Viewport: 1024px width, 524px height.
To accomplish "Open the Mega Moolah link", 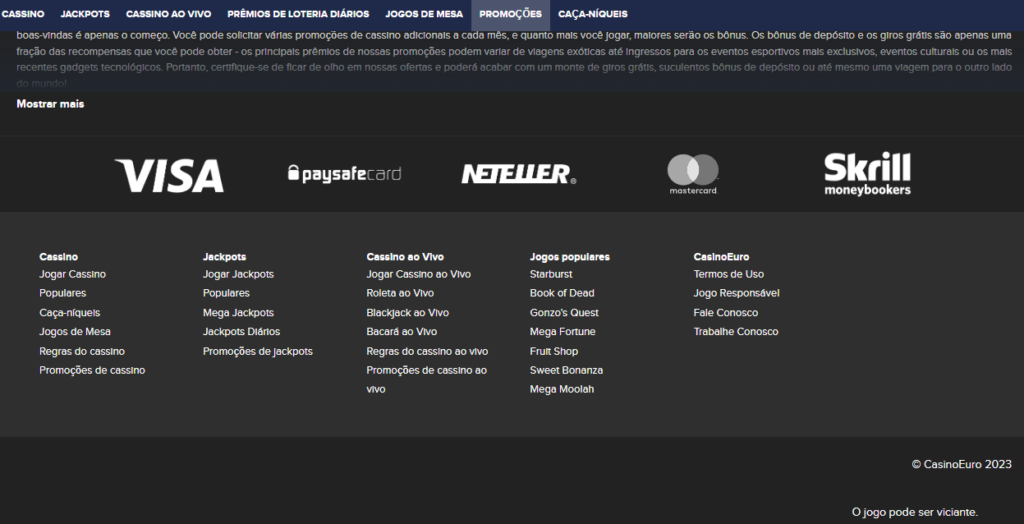I will 562,389.
